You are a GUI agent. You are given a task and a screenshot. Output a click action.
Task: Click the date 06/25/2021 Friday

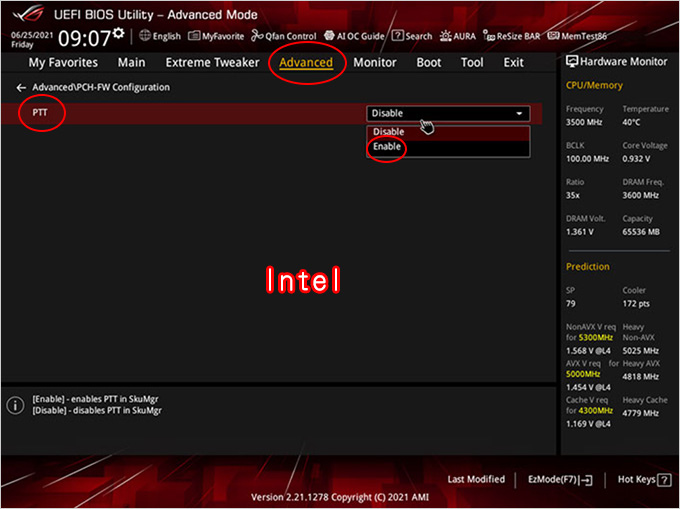tap(32, 39)
